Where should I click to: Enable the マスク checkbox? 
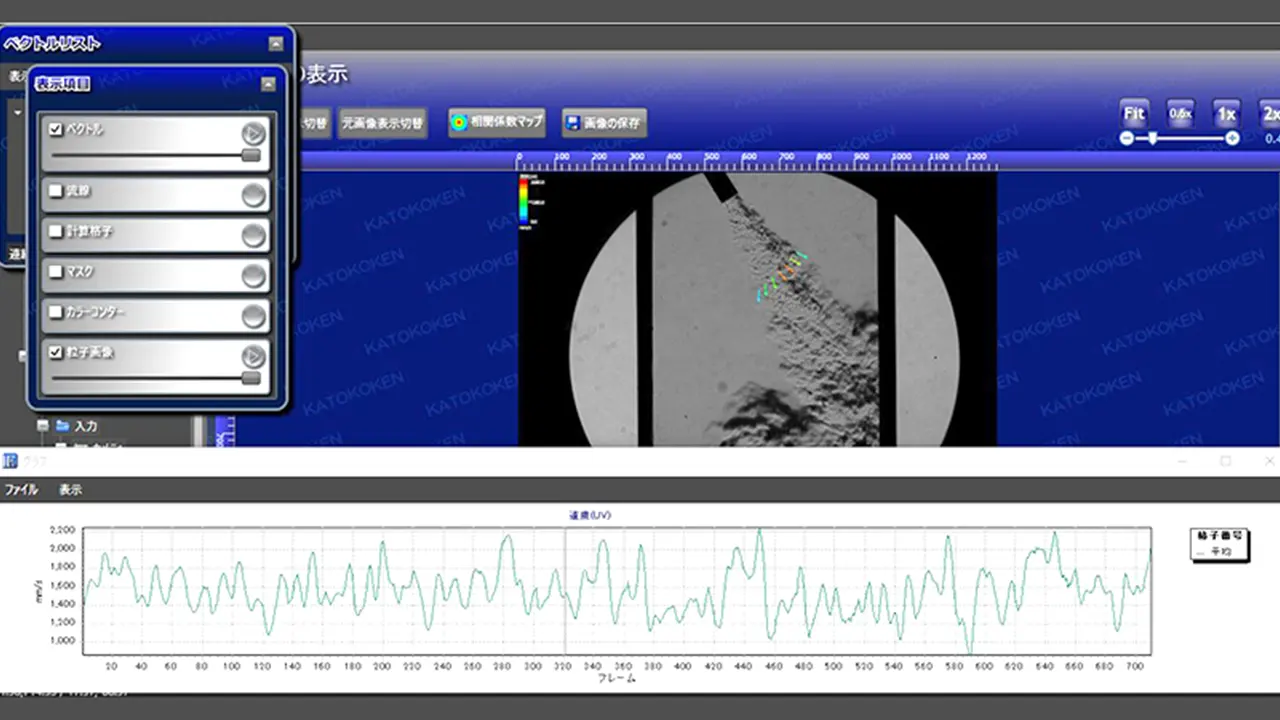[56, 271]
